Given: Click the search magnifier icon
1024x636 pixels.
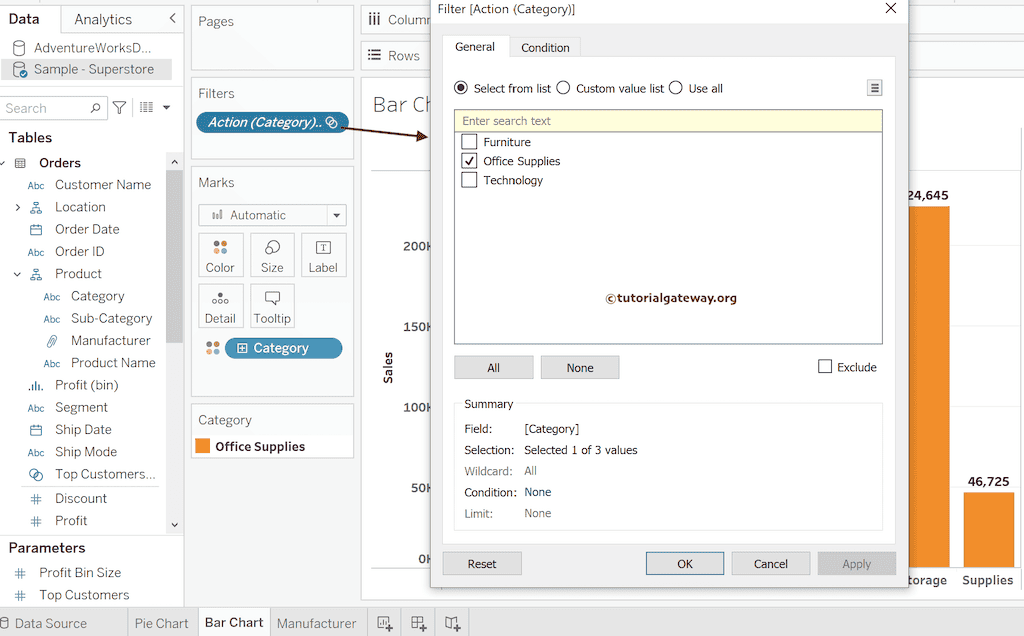Looking at the screenshot, I should point(95,108).
